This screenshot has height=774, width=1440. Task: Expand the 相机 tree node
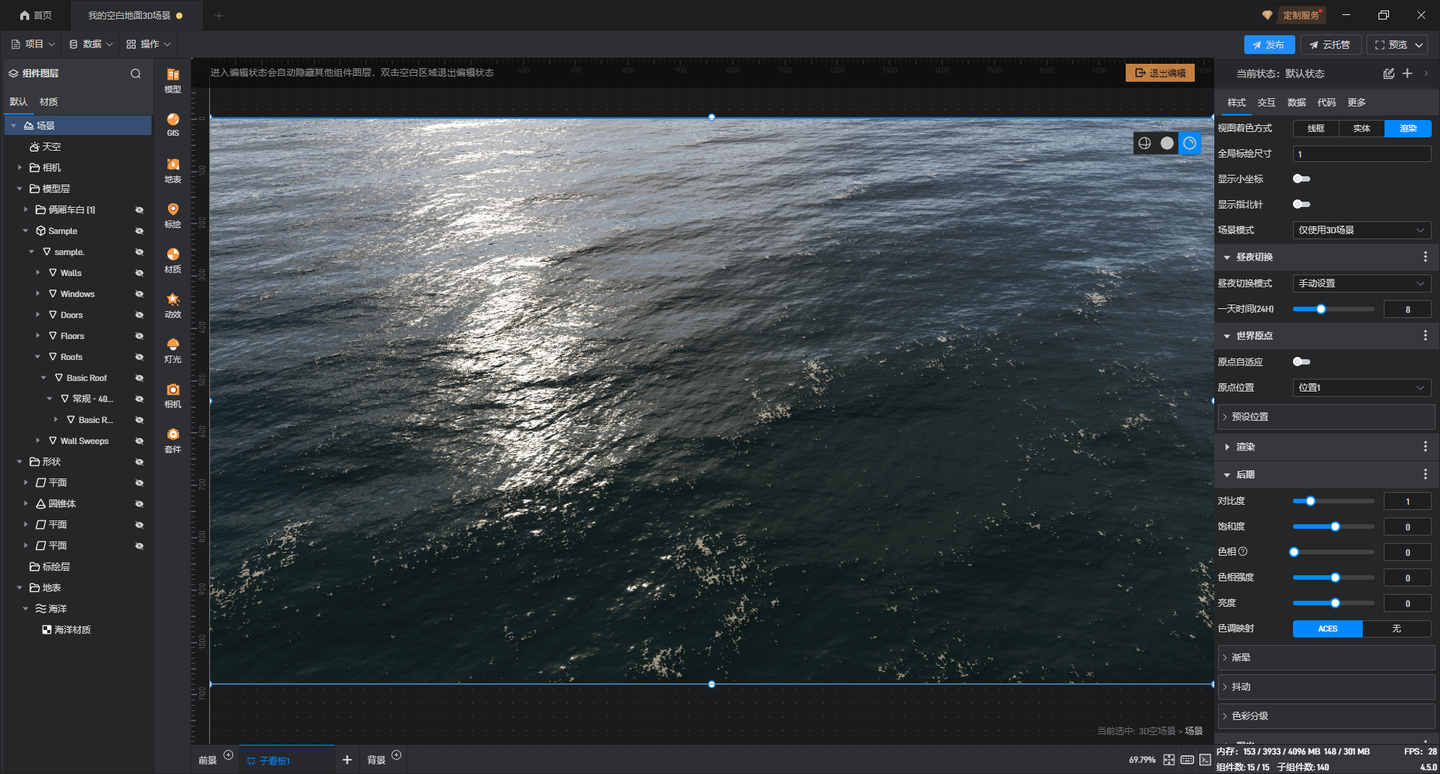pyautogui.click(x=20, y=168)
